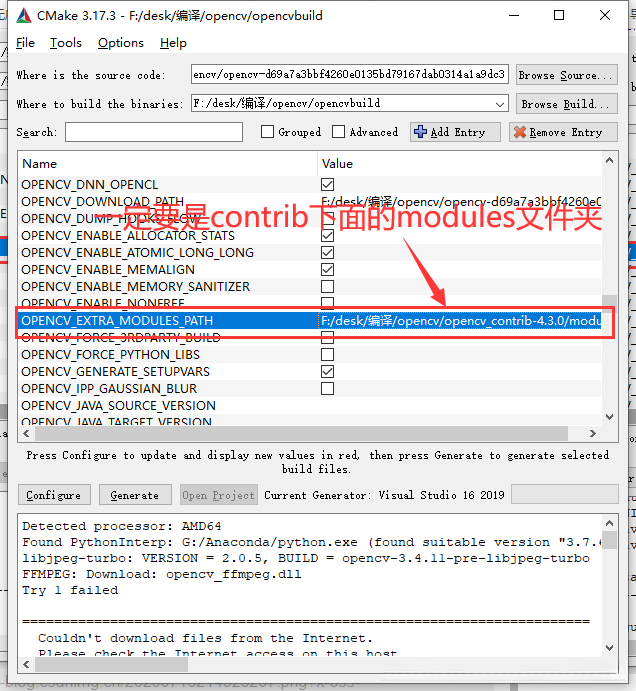Viewport: 636px width, 691px height.
Task: Click the CMake logo icon in title bar
Action: 24,15
